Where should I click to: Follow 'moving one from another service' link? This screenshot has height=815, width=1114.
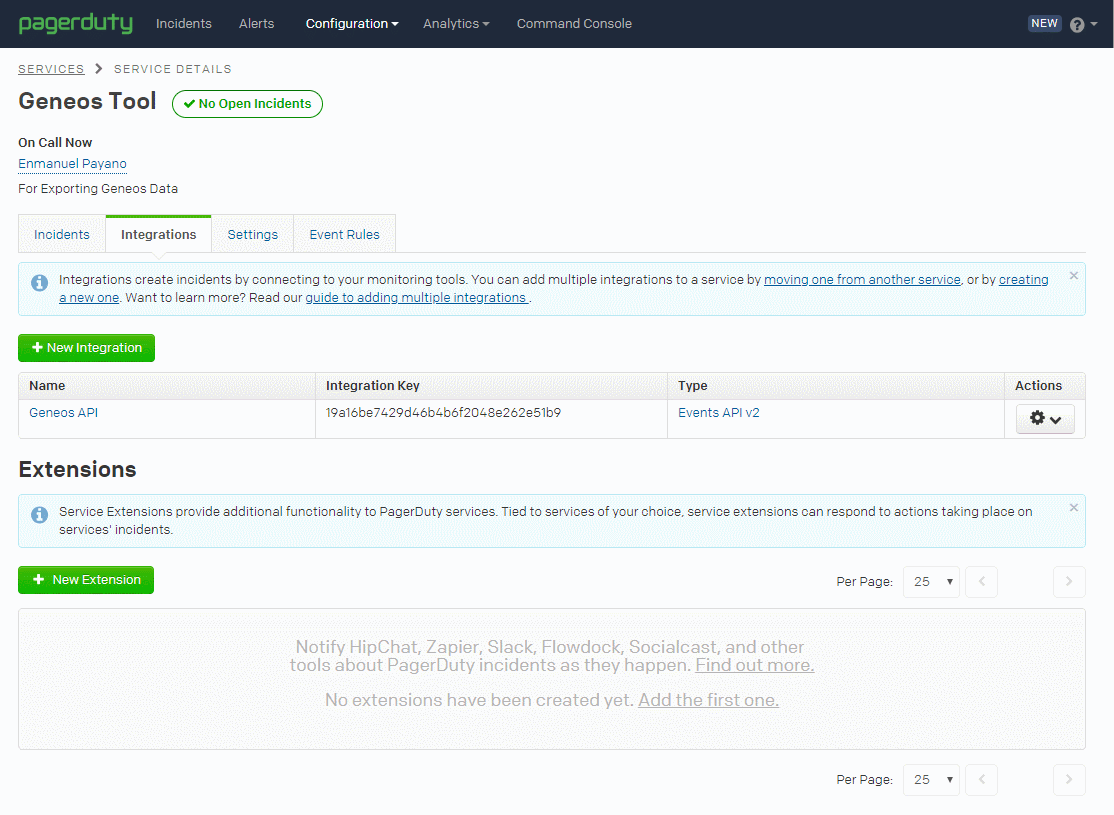(x=862, y=279)
